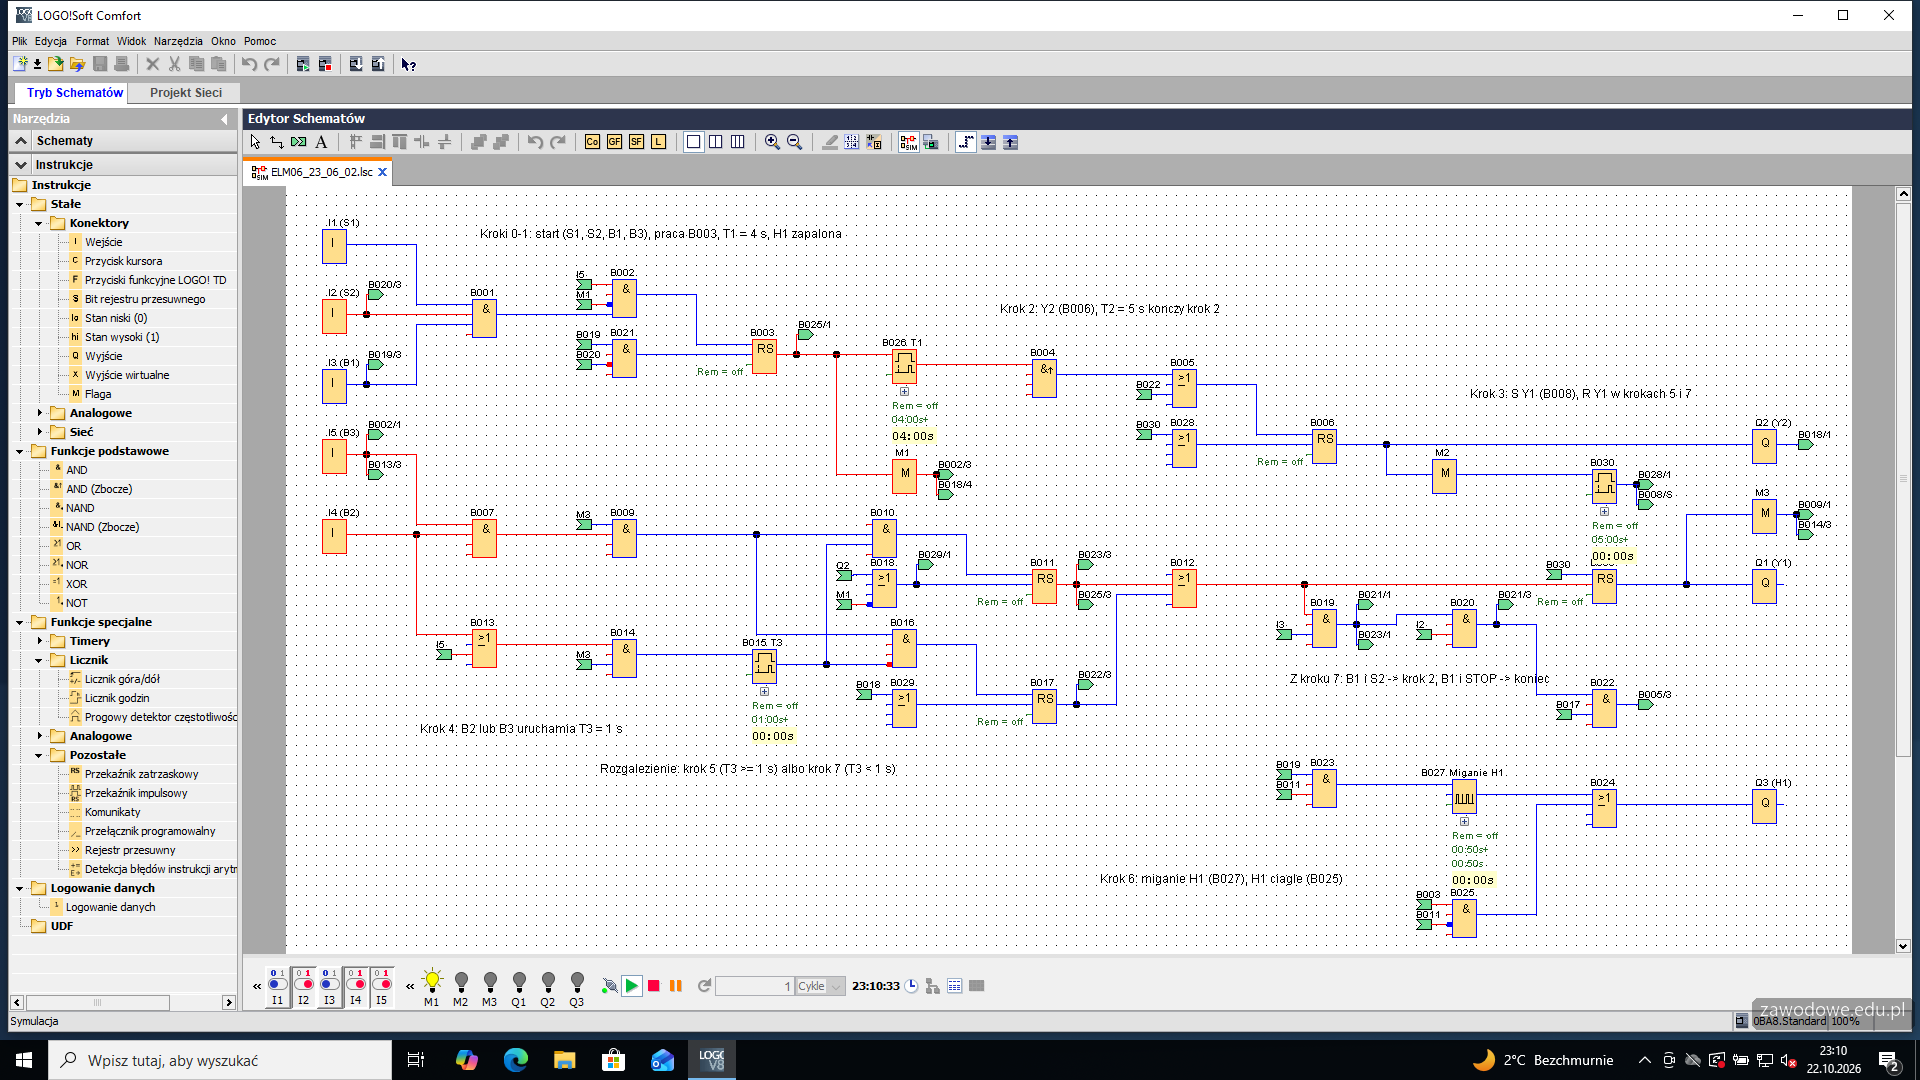Click the simulation mode SIM icon
This screenshot has height=1080, width=1920.
pyautogui.click(x=908, y=142)
